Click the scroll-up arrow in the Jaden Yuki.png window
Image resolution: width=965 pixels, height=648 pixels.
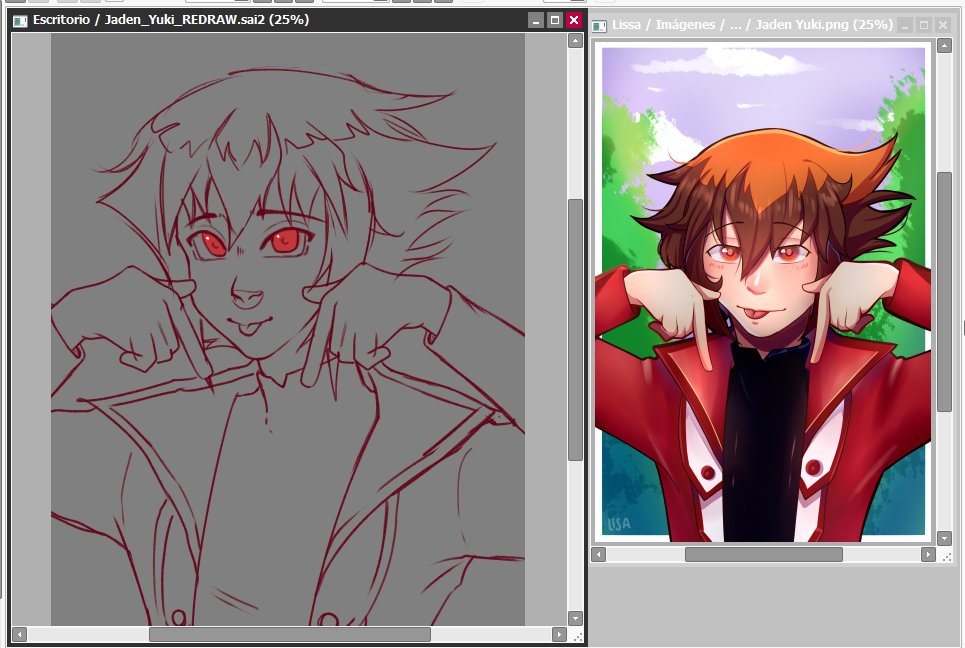944,45
